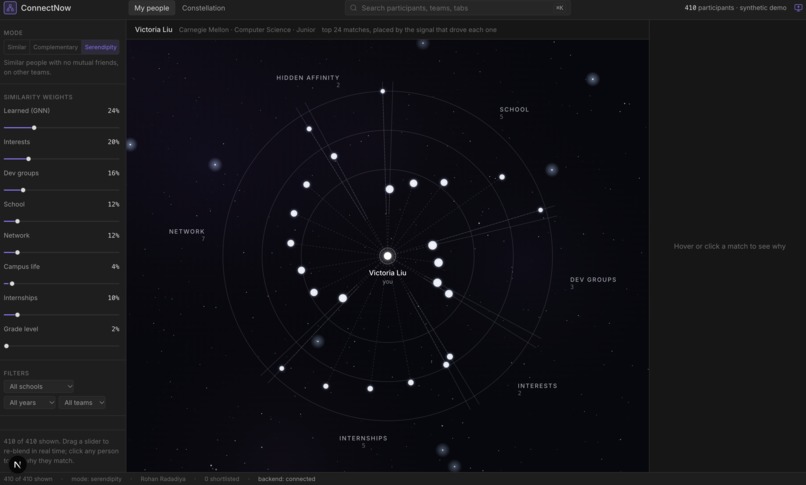Click the Learned (GNN) weight slider
Viewport: 806px width, 485px height.
61,127
